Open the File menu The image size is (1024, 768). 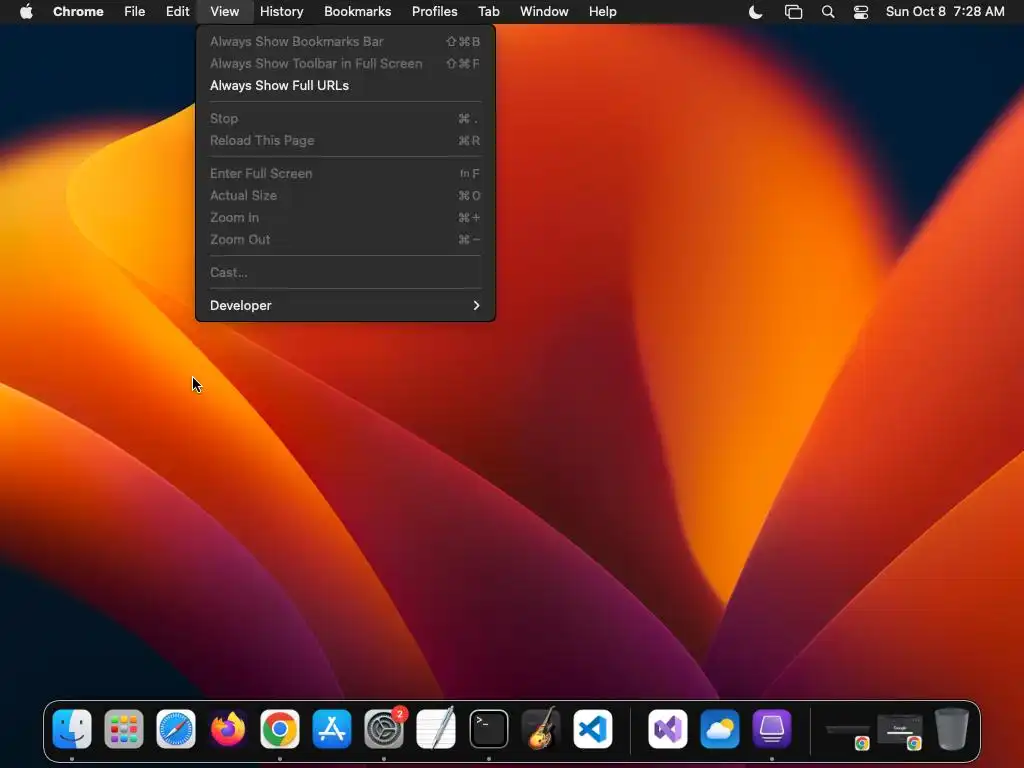tap(135, 11)
